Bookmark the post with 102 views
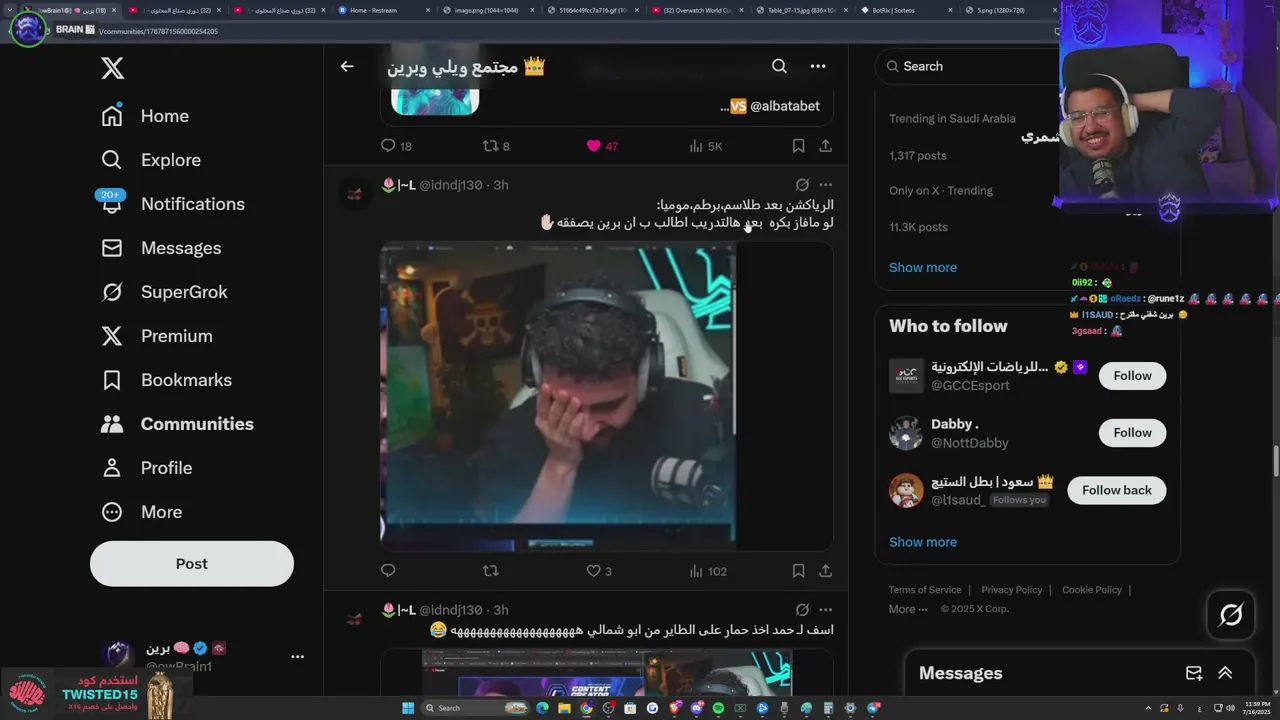 [798, 571]
